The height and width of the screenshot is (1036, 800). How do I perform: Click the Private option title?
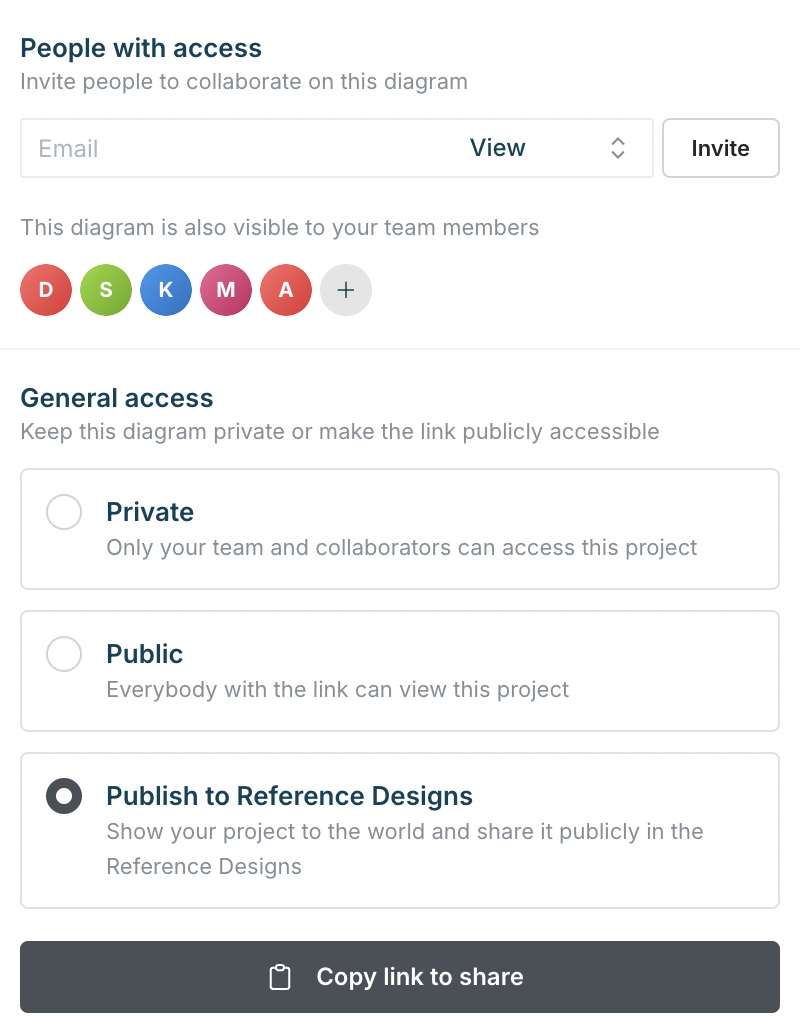pyautogui.click(x=150, y=512)
